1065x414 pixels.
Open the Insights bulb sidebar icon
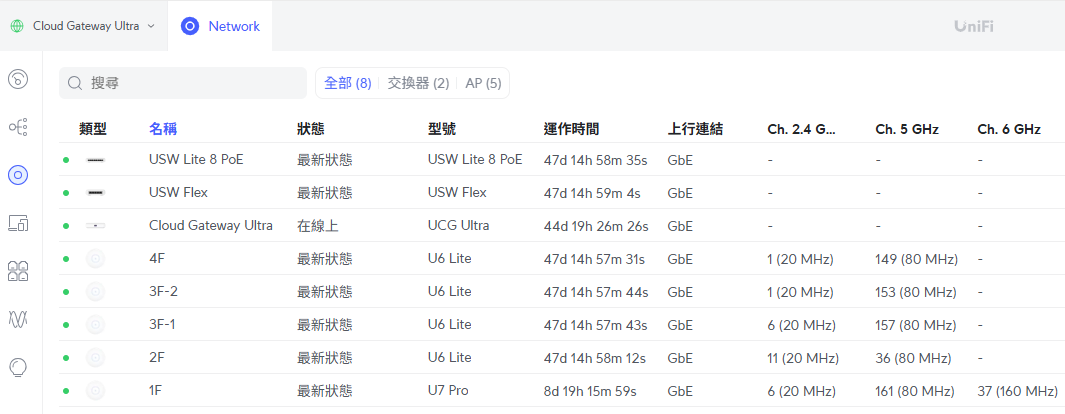pos(18,367)
